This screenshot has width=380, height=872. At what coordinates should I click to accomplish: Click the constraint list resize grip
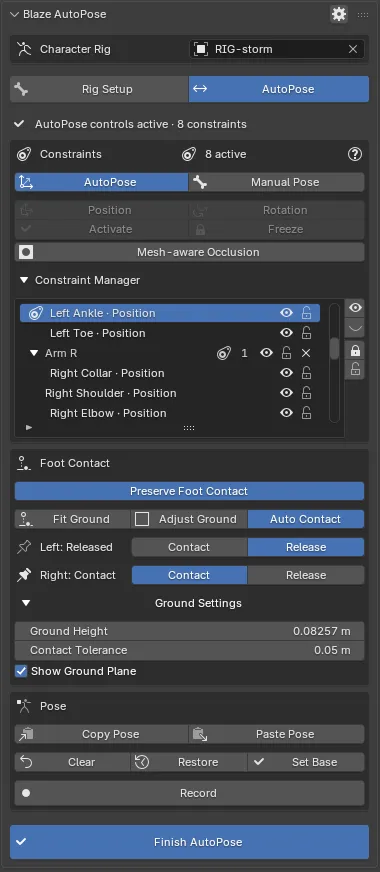point(189,428)
